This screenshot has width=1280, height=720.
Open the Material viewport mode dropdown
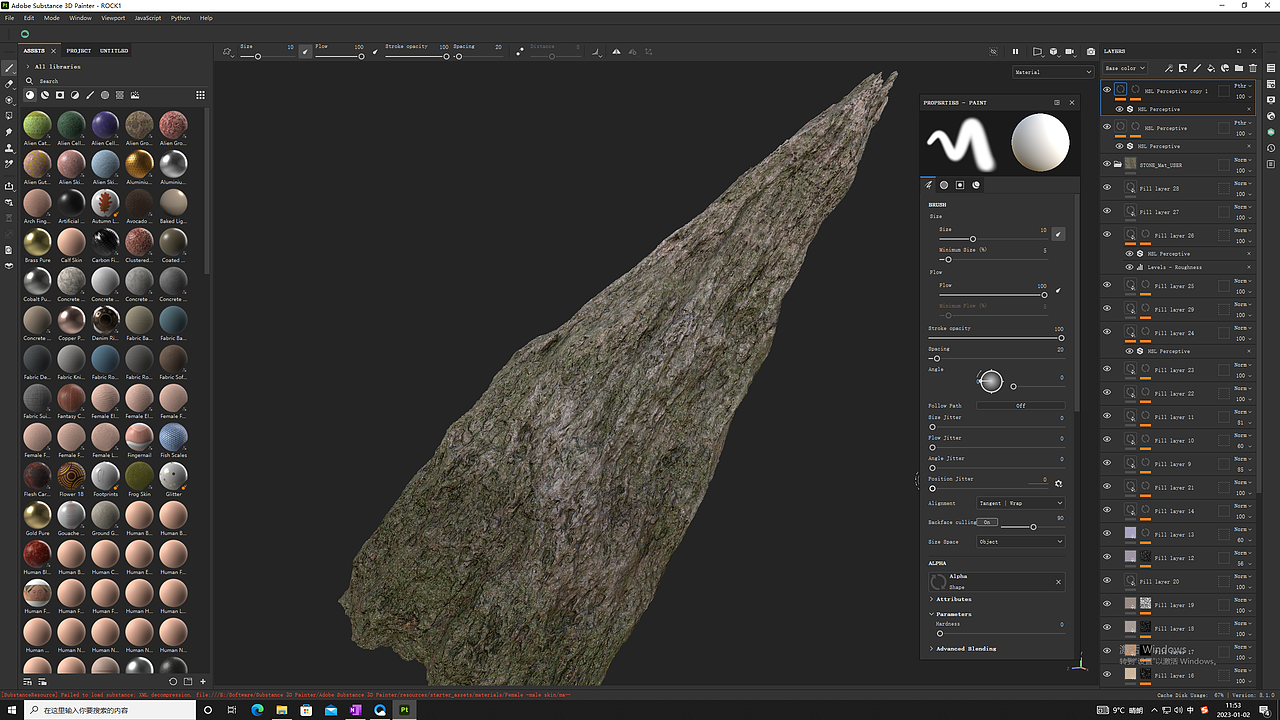(x=1053, y=72)
